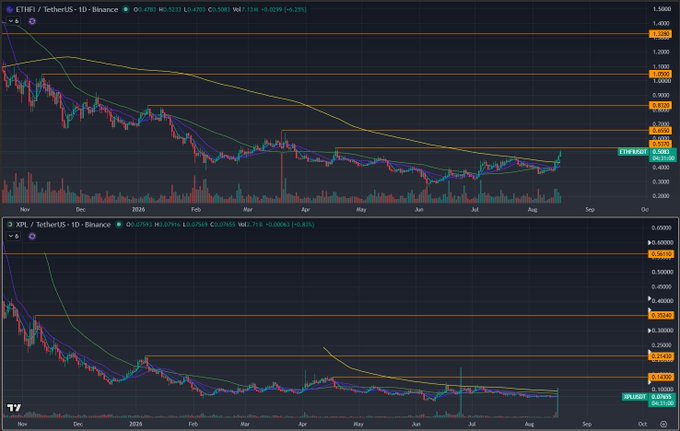Select the 0.6550 price level label
This screenshot has height=431, width=680.
(660, 131)
